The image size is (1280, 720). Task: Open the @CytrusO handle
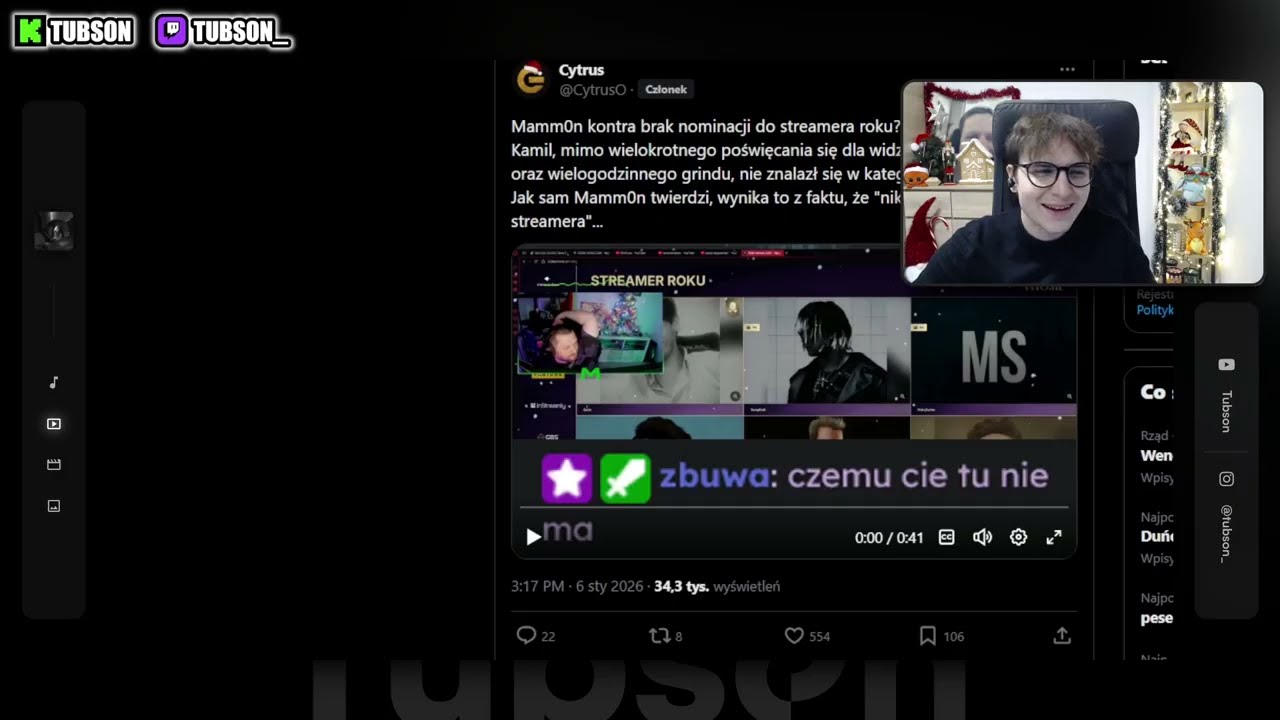click(592, 90)
